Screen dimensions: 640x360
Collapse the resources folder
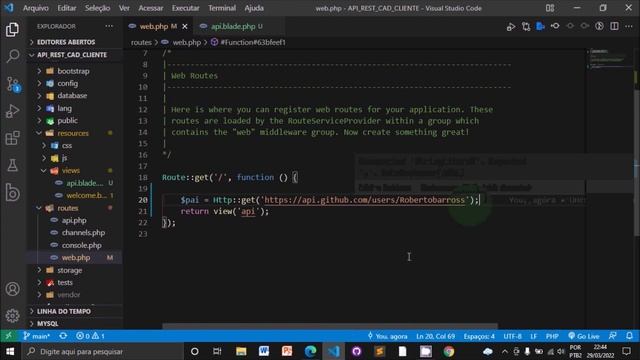(x=74, y=133)
